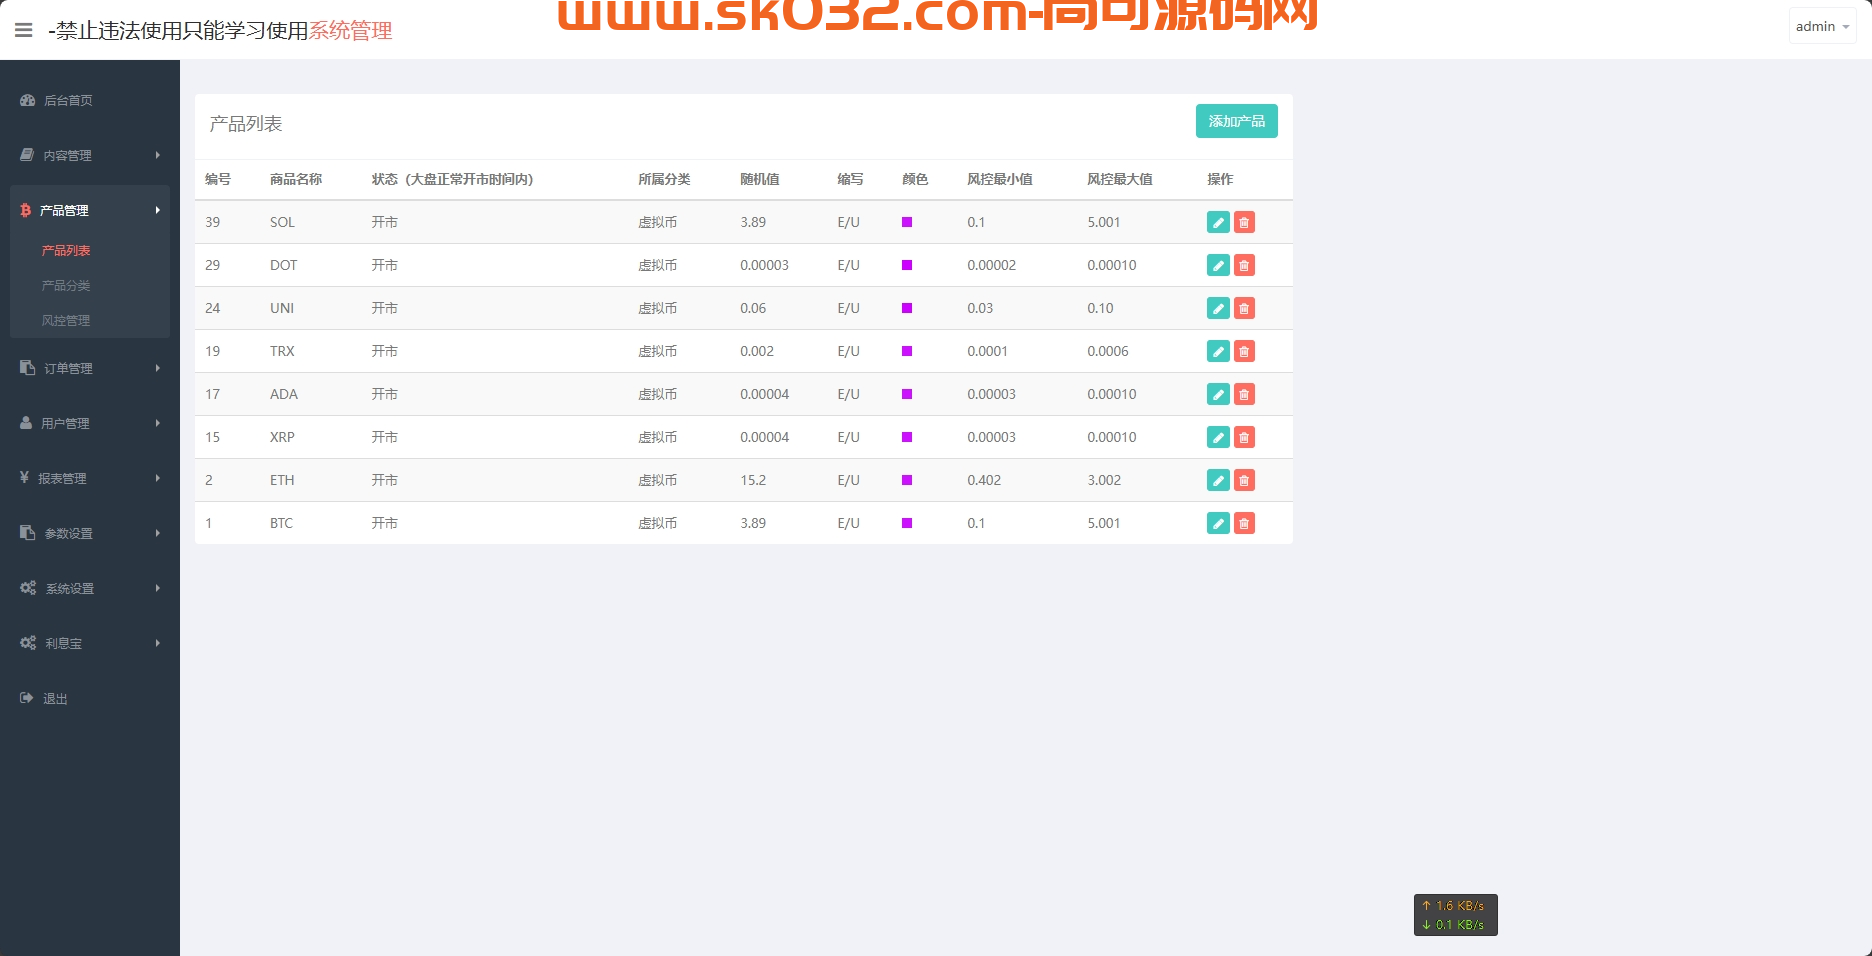This screenshot has height=956, width=1872.
Task: Click the yen icon beside 报表管理
Action: click(24, 478)
